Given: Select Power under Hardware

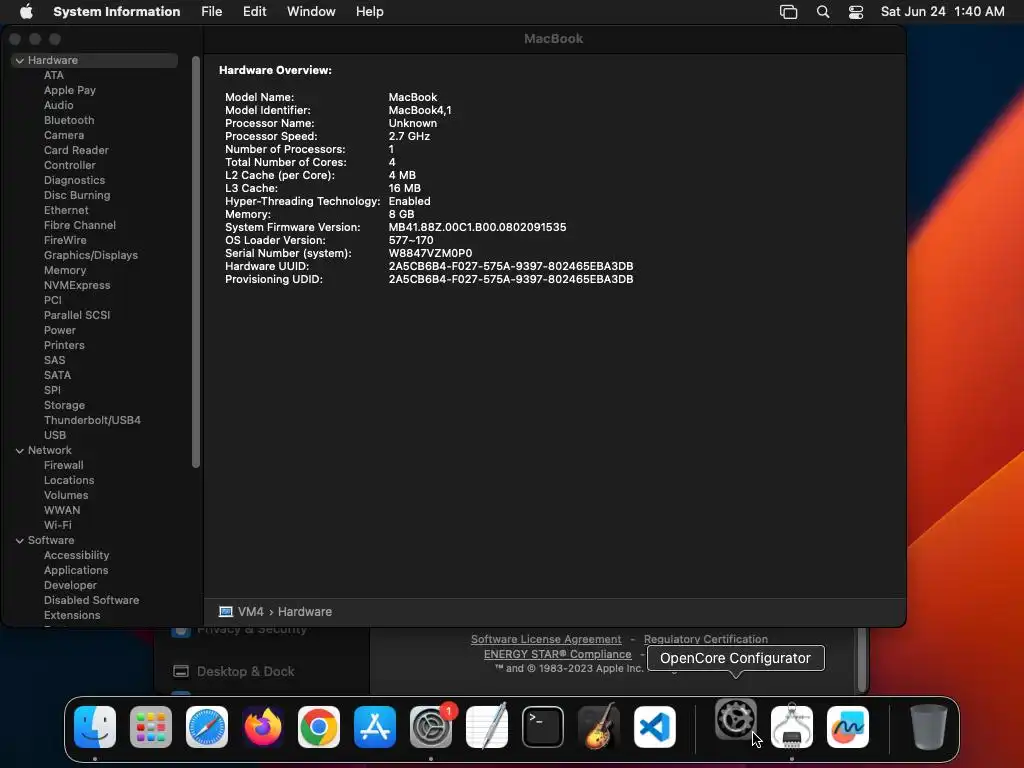Looking at the screenshot, I should click(x=60, y=330).
